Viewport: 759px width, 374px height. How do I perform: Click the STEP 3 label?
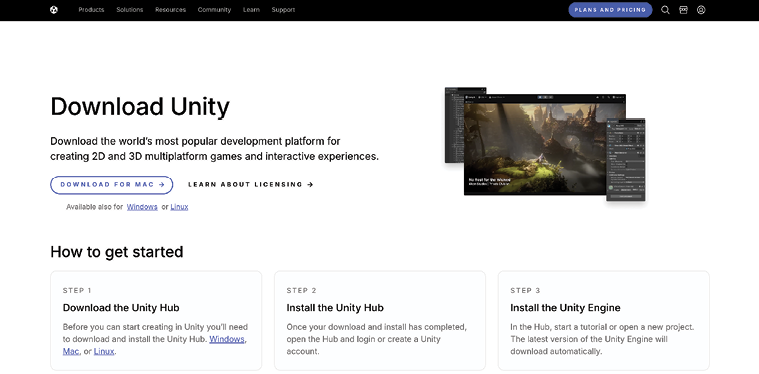tap(525, 290)
